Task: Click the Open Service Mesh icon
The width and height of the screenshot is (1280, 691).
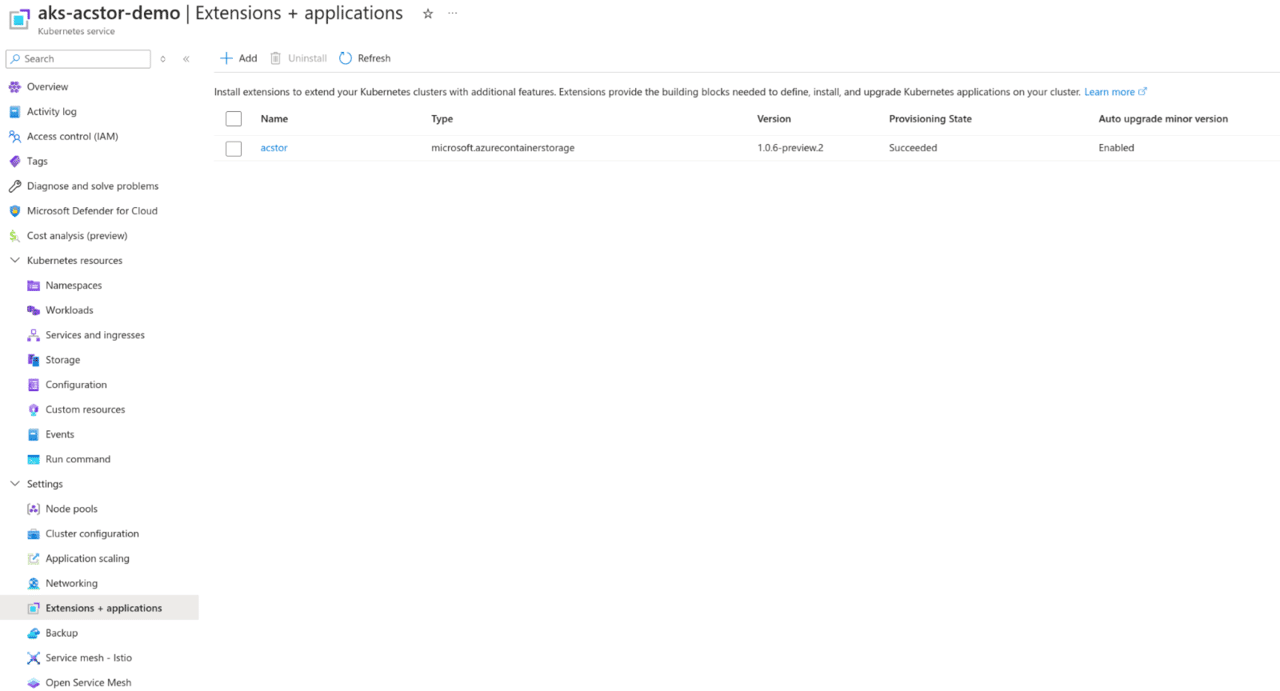Action: [x=33, y=683]
